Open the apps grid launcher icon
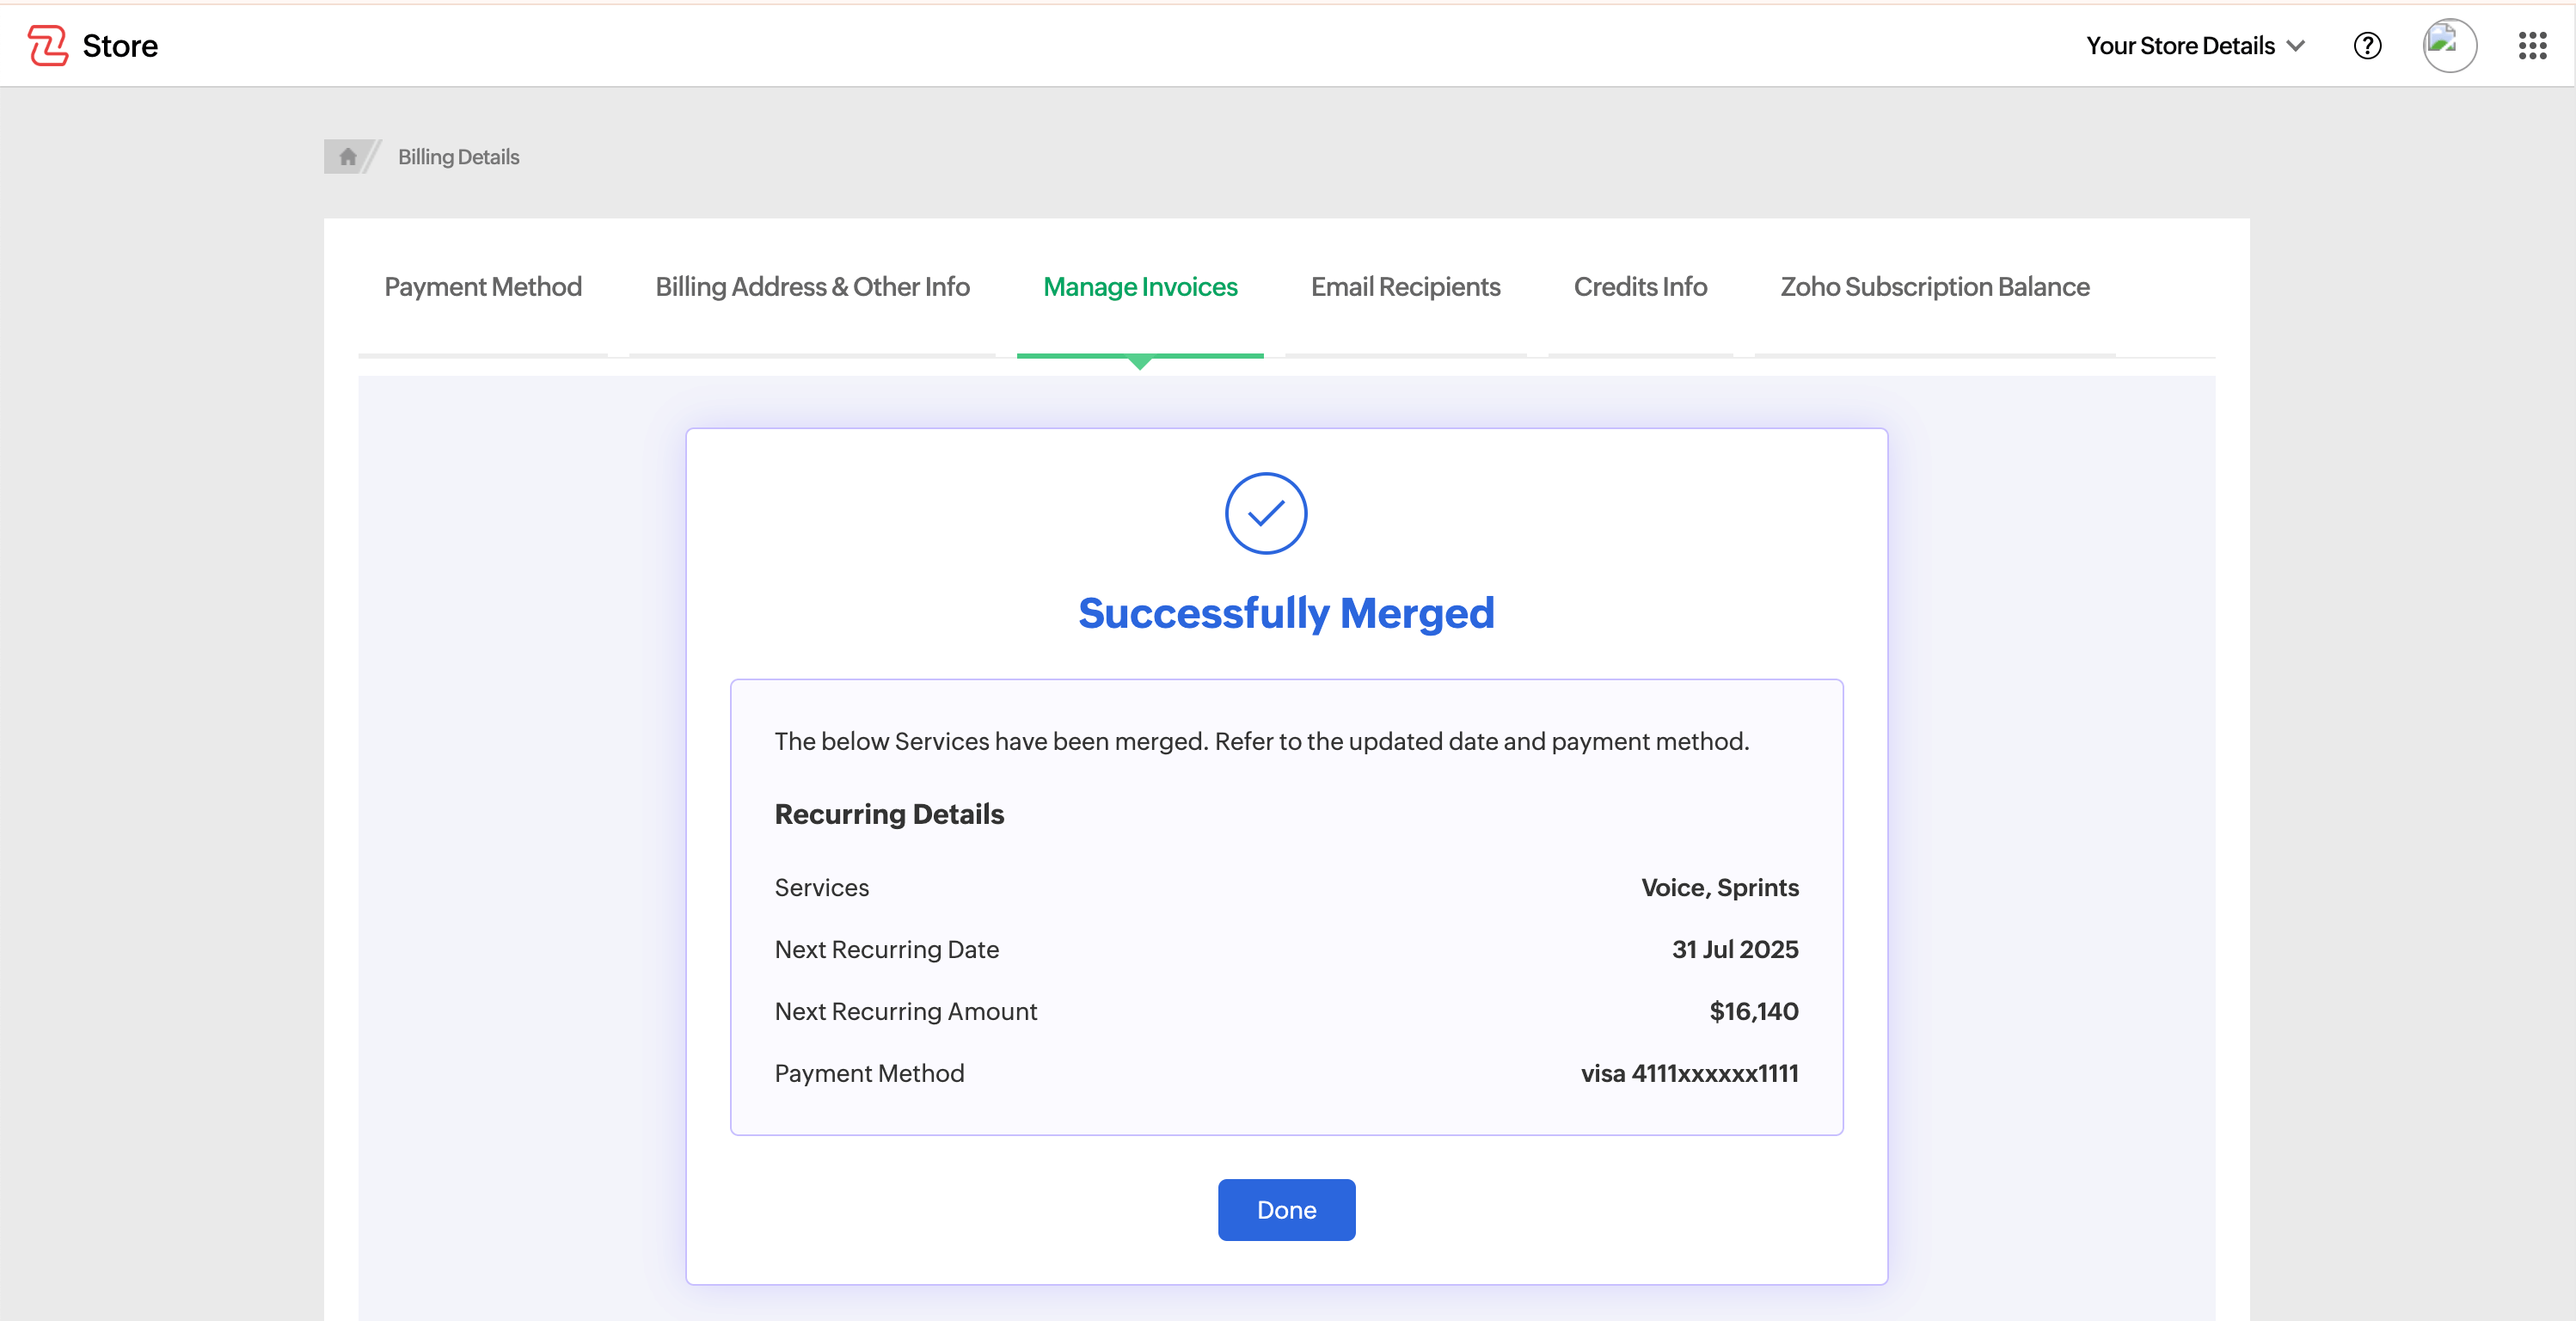The image size is (2576, 1321). [2532, 46]
